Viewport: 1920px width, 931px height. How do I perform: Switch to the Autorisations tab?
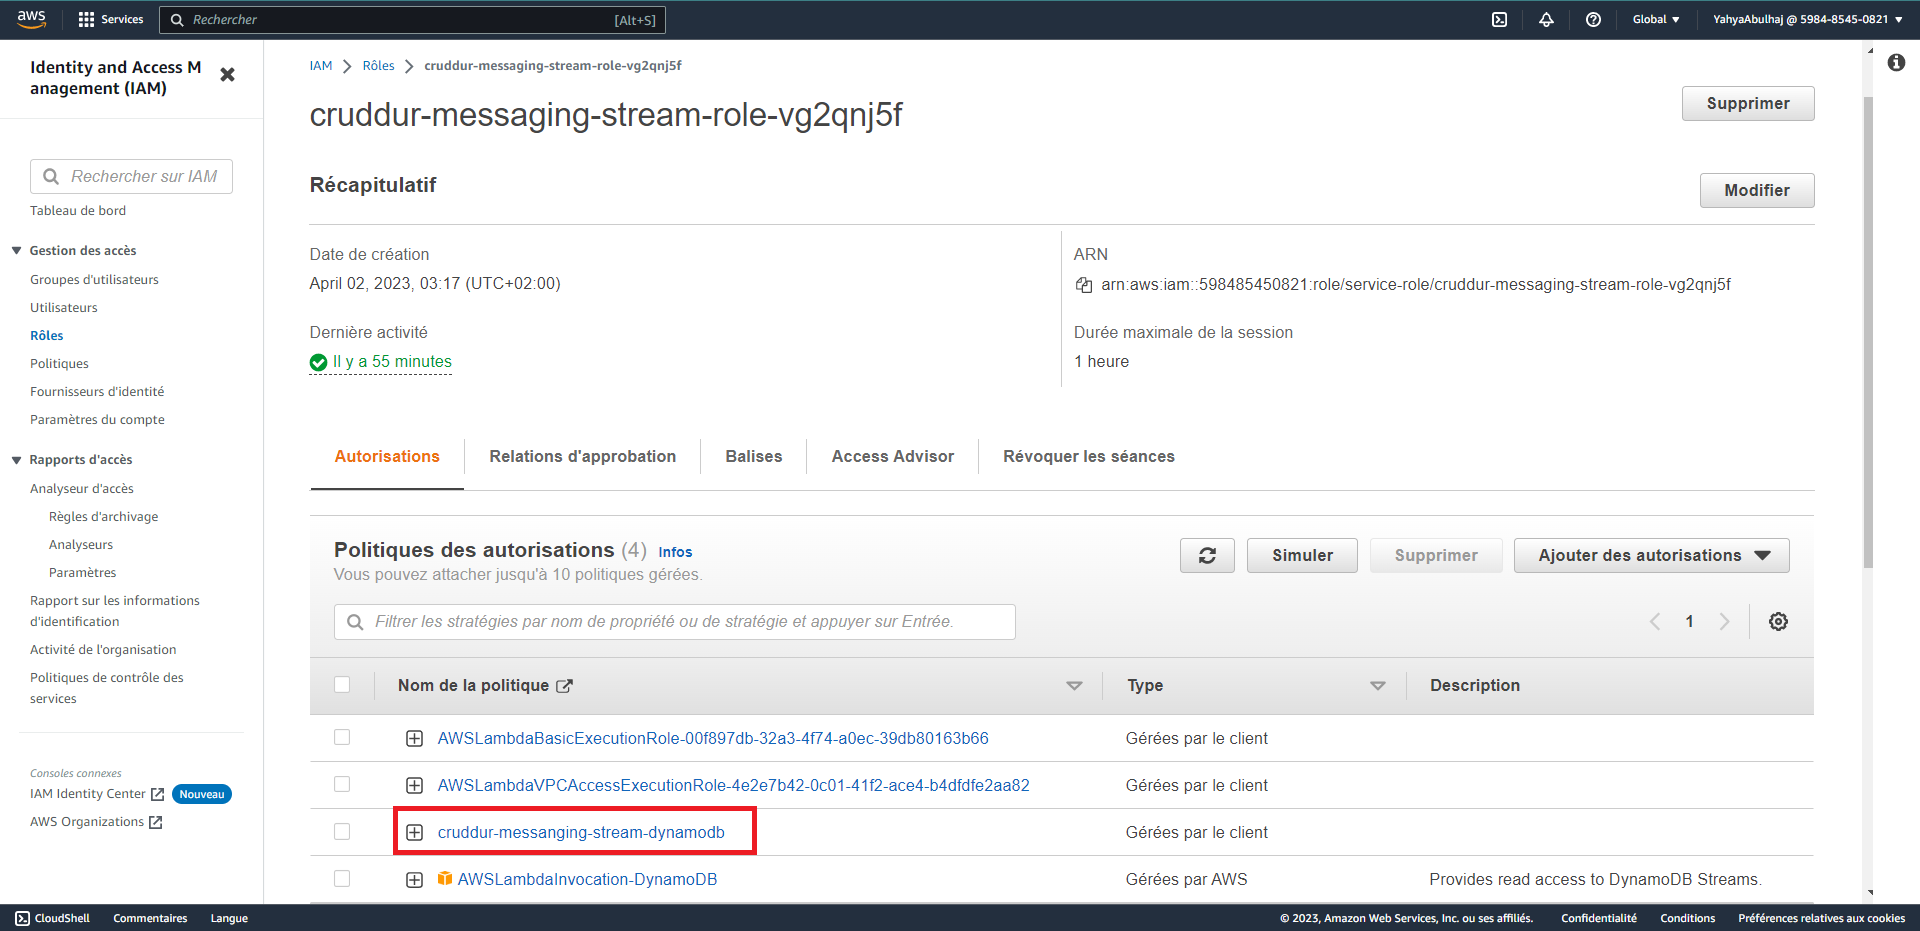[x=387, y=457]
